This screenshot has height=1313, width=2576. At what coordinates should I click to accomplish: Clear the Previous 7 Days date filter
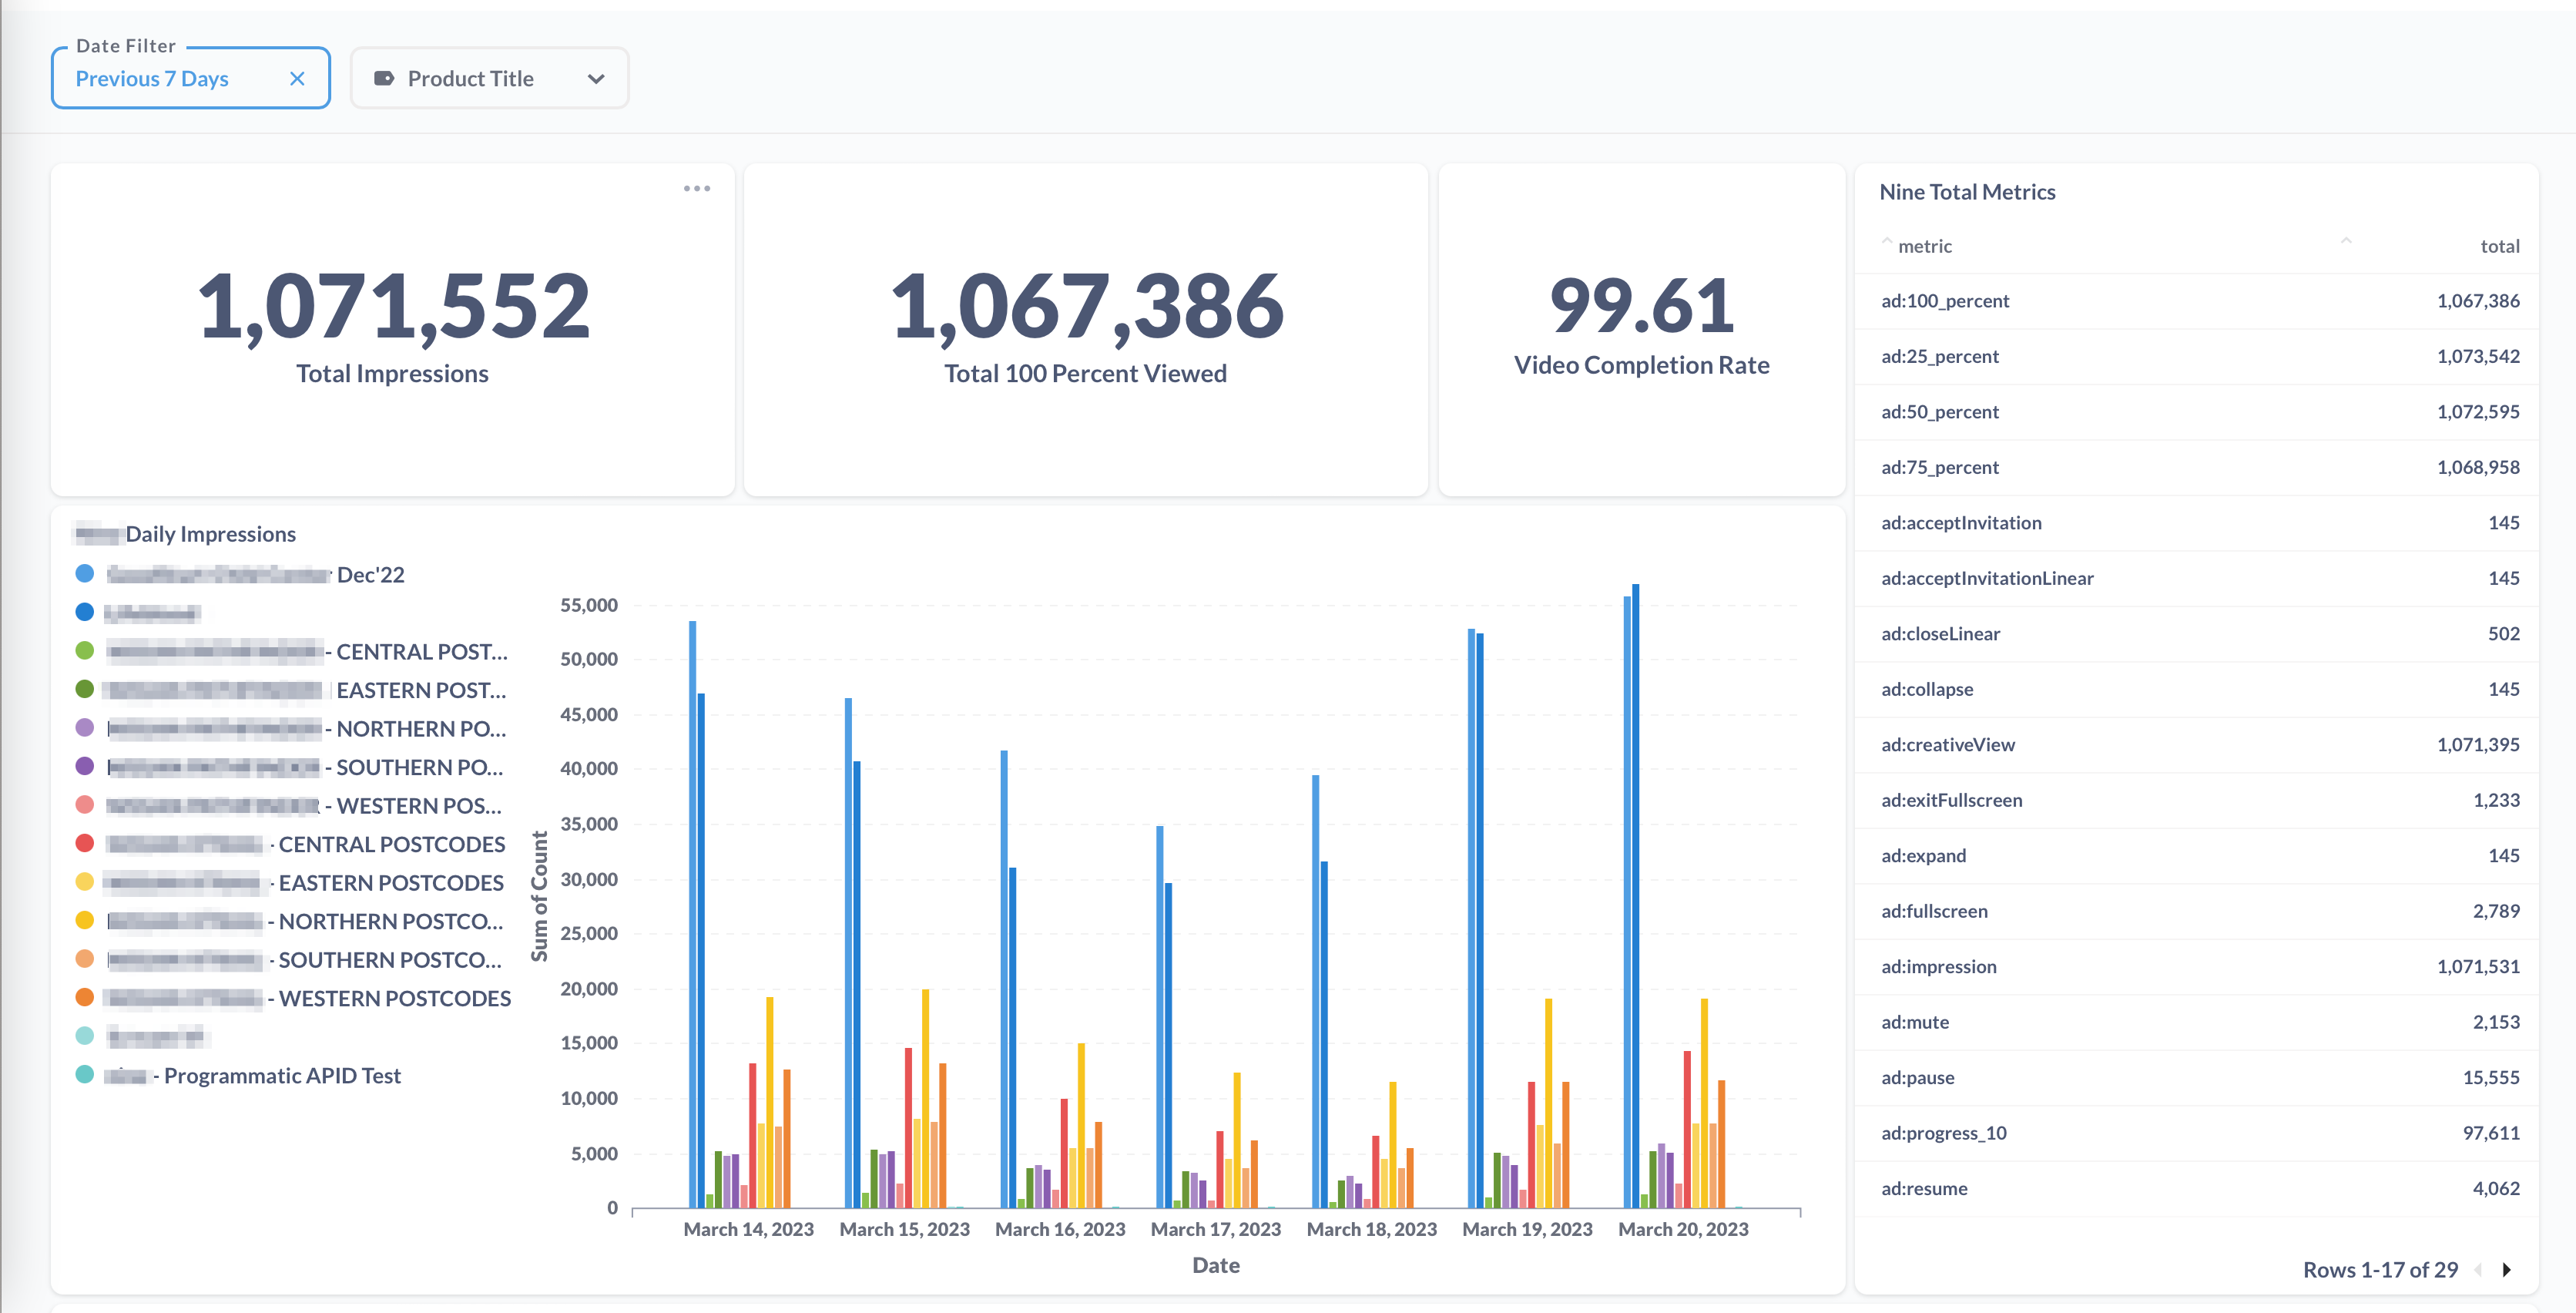tap(297, 78)
